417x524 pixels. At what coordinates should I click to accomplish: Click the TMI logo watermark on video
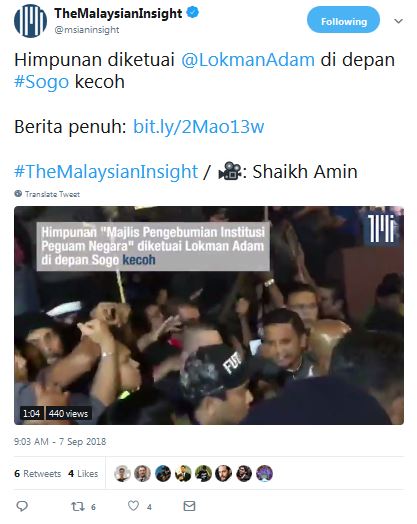tap(382, 228)
